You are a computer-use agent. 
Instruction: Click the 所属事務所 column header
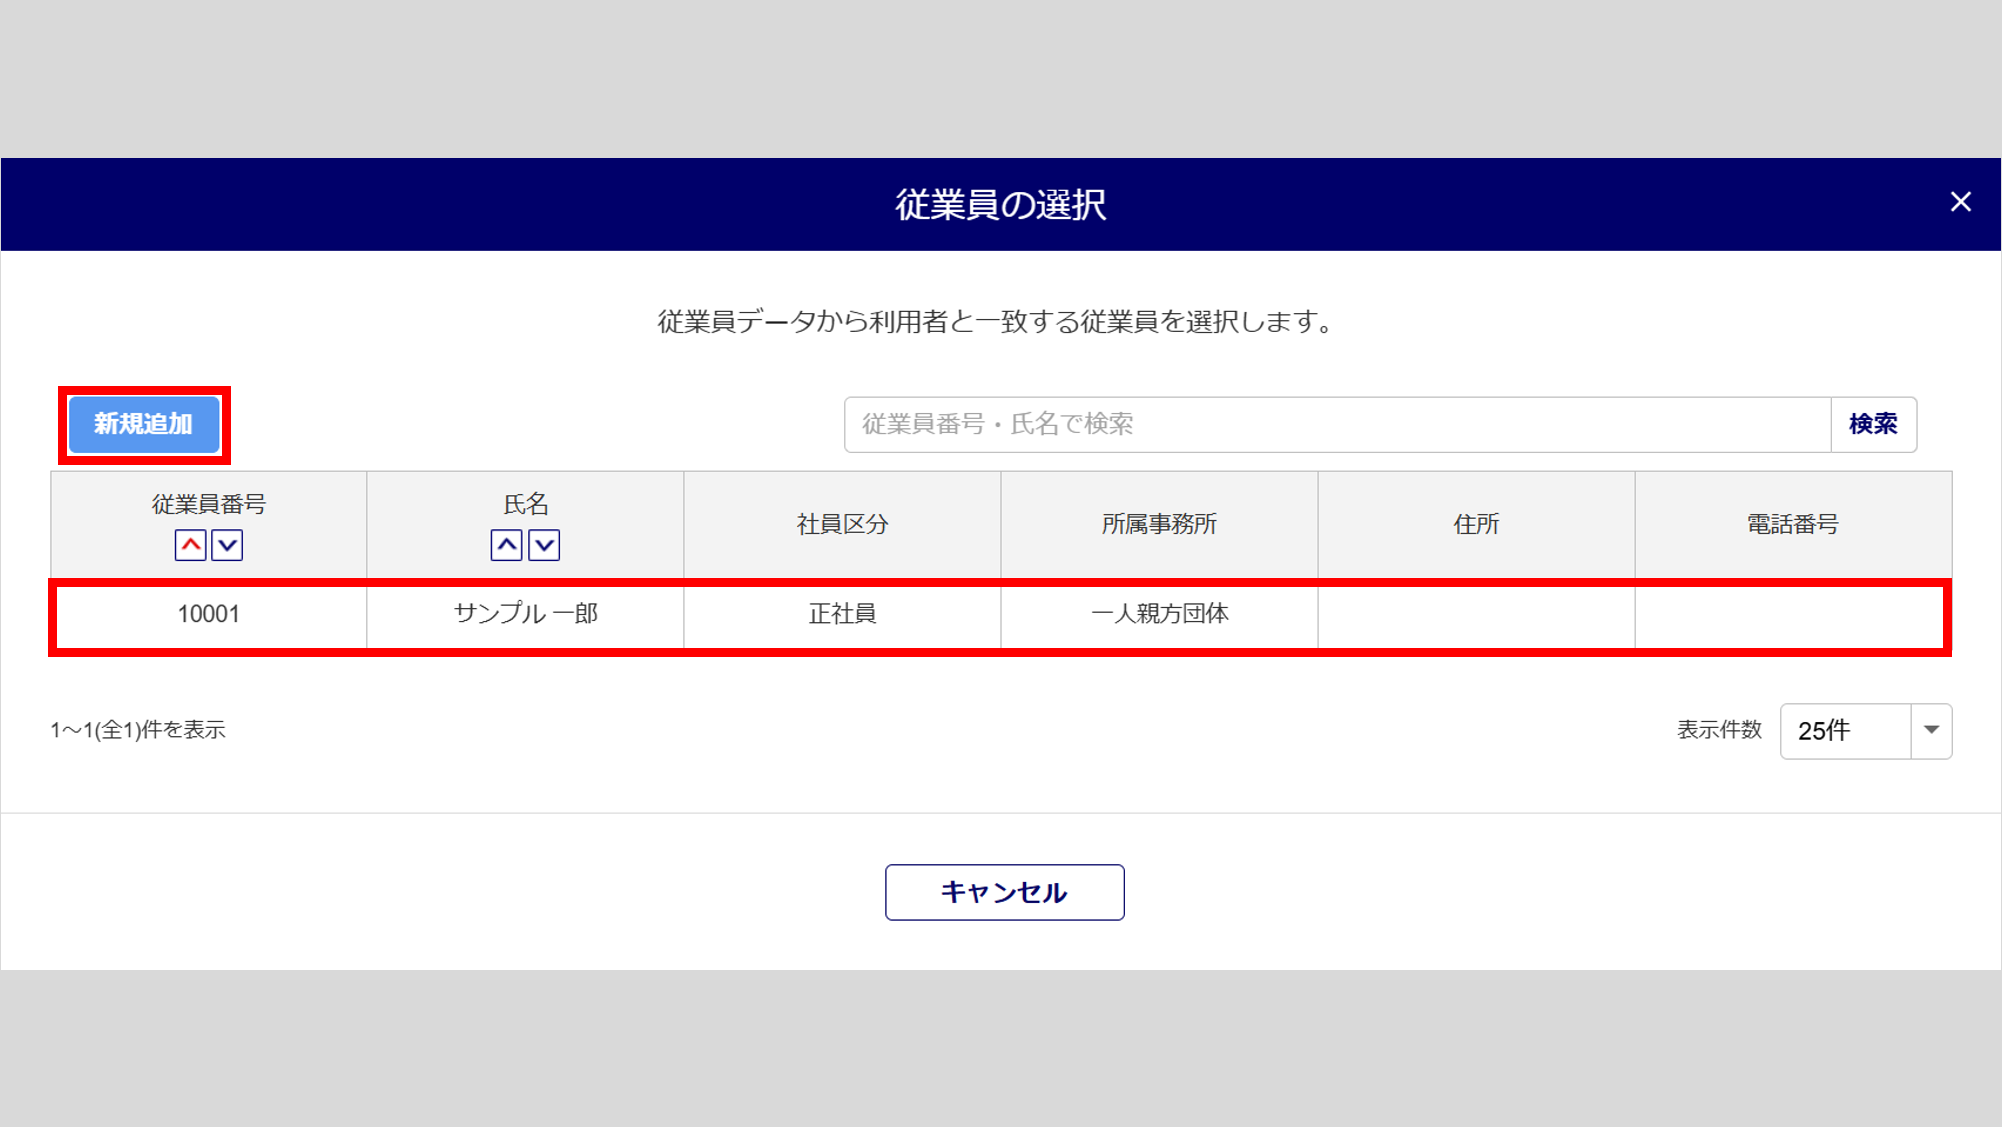pos(1159,524)
